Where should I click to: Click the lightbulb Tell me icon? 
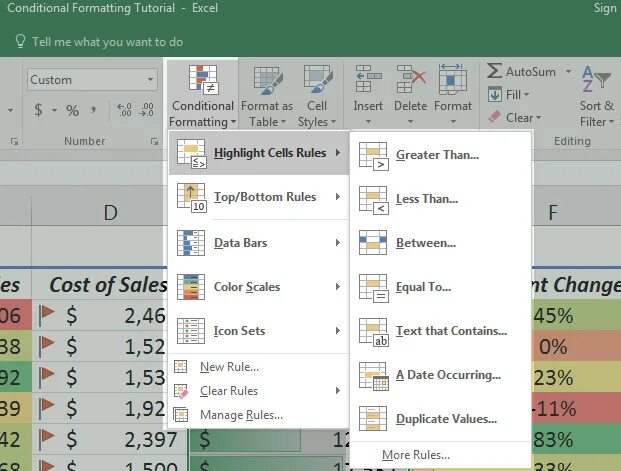(20, 41)
